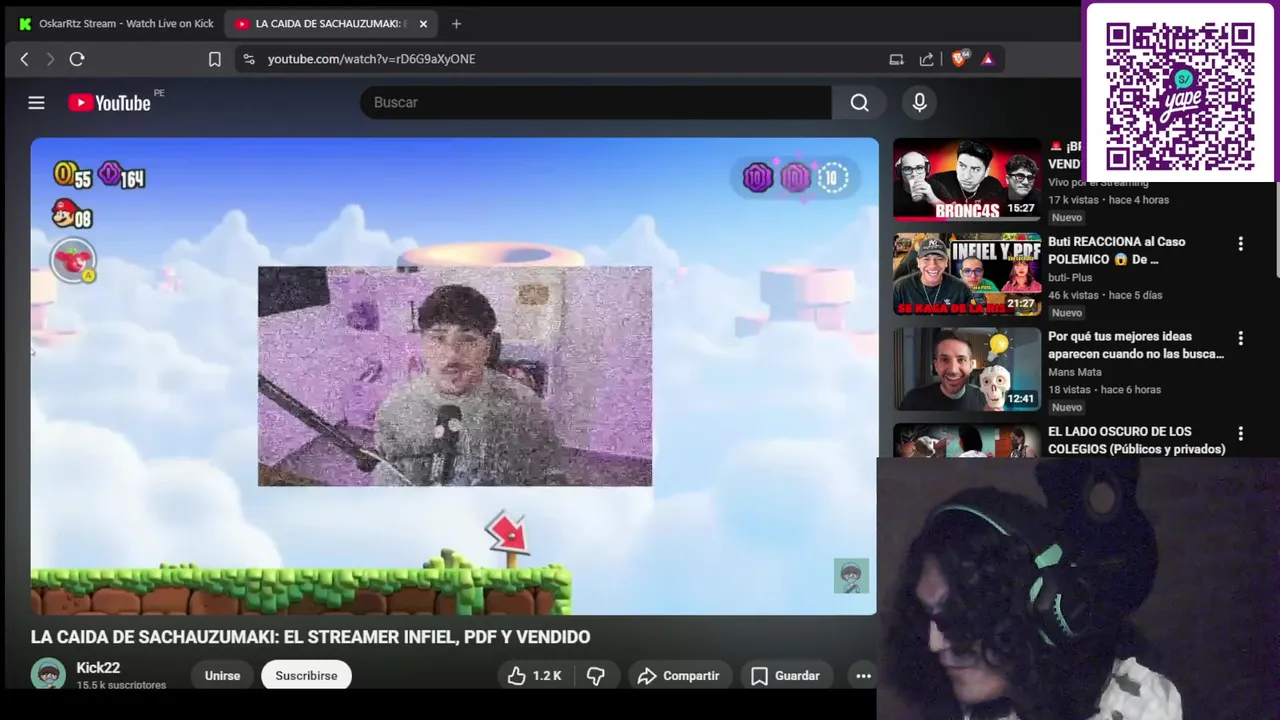Viewport: 1280px width, 720px height.
Task: Click Nuevo badge under Mans Mata video
Action: [x=1067, y=407]
